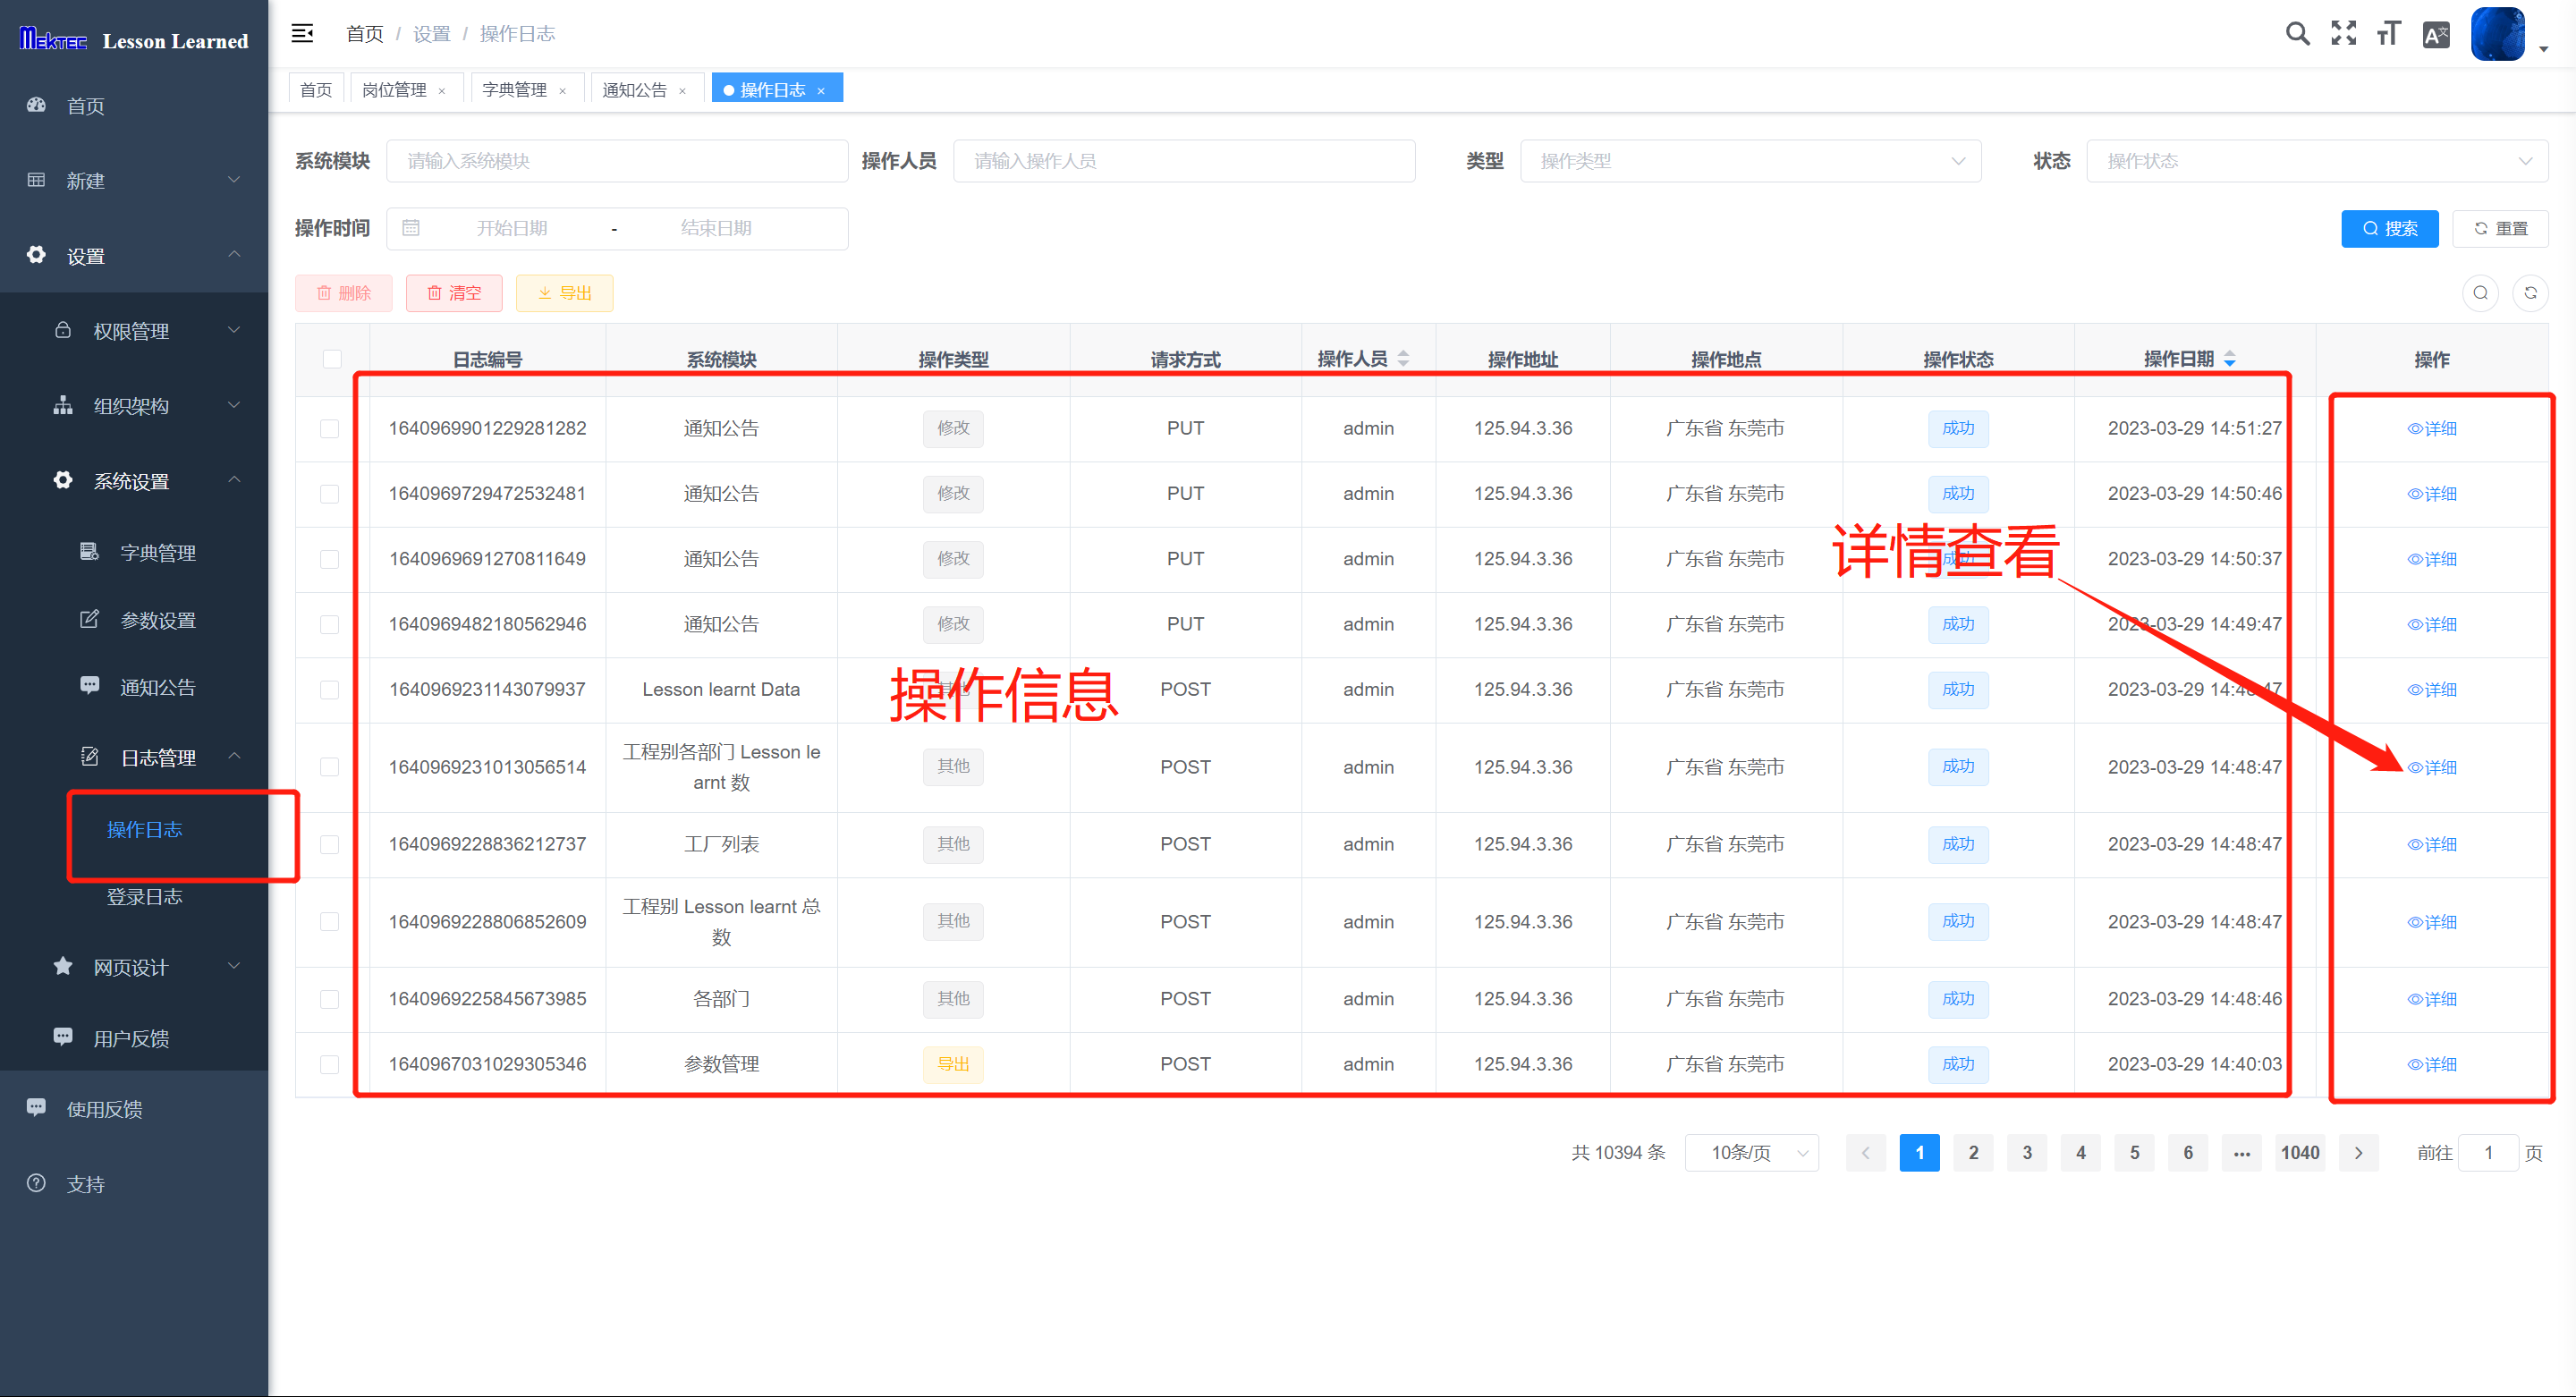Focus the 操作人员 input field
The height and width of the screenshot is (1397, 2576).
click(x=1184, y=161)
